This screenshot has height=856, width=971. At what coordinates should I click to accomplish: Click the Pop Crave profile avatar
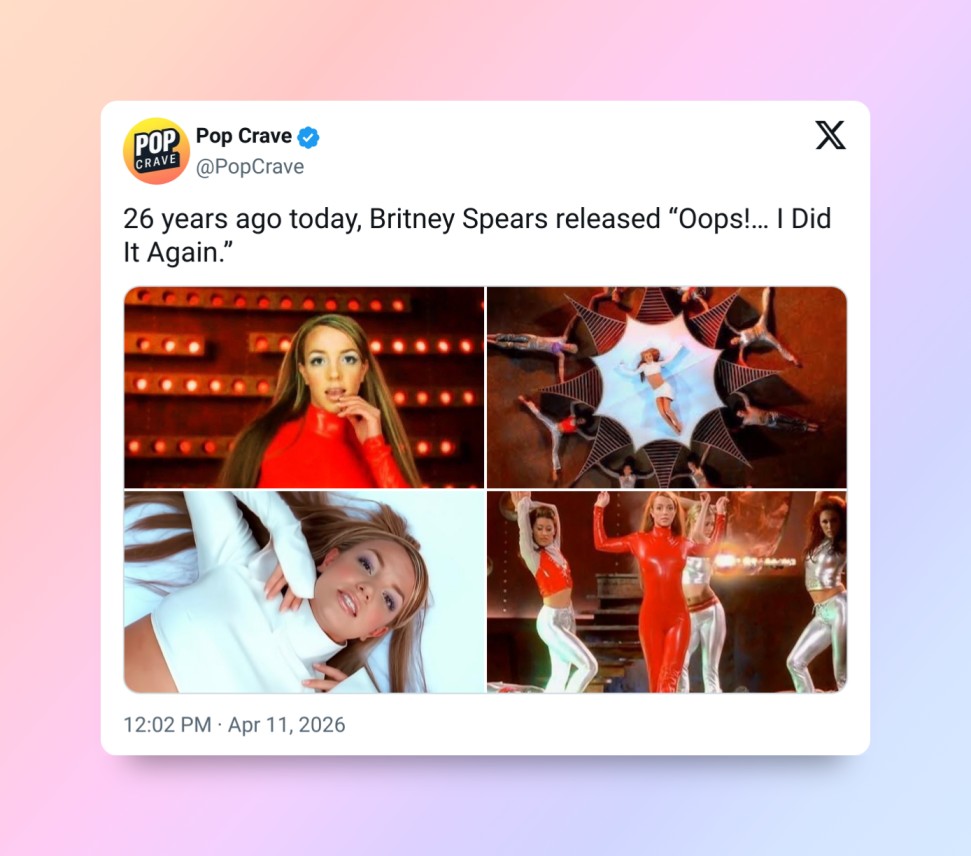coord(157,151)
